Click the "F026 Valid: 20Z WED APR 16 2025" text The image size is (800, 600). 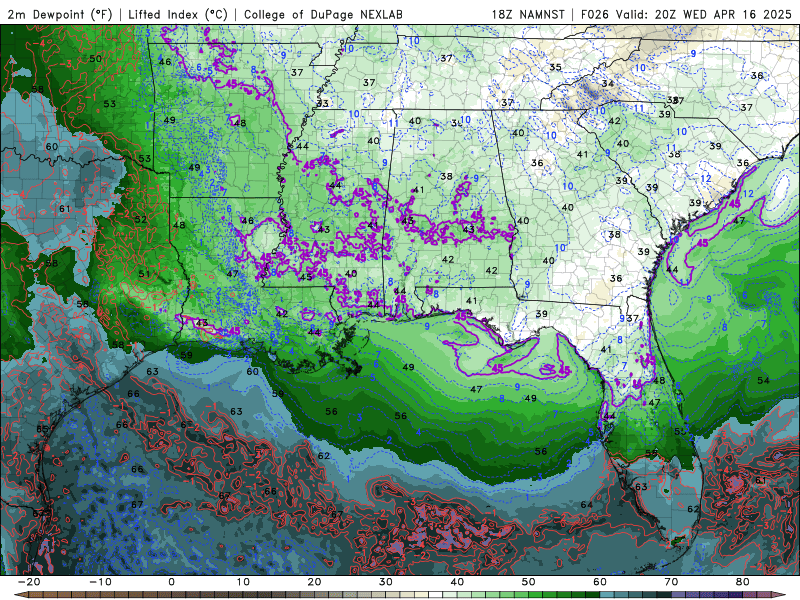click(686, 15)
